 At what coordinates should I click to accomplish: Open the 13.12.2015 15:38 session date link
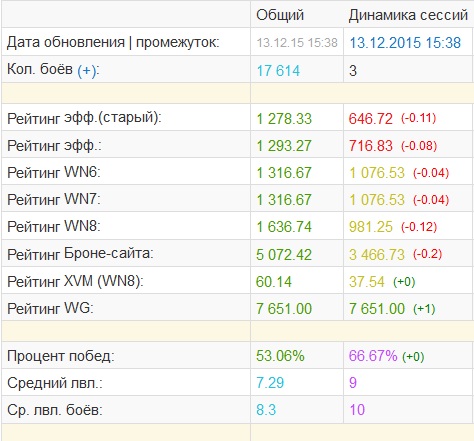pyautogui.click(x=405, y=43)
